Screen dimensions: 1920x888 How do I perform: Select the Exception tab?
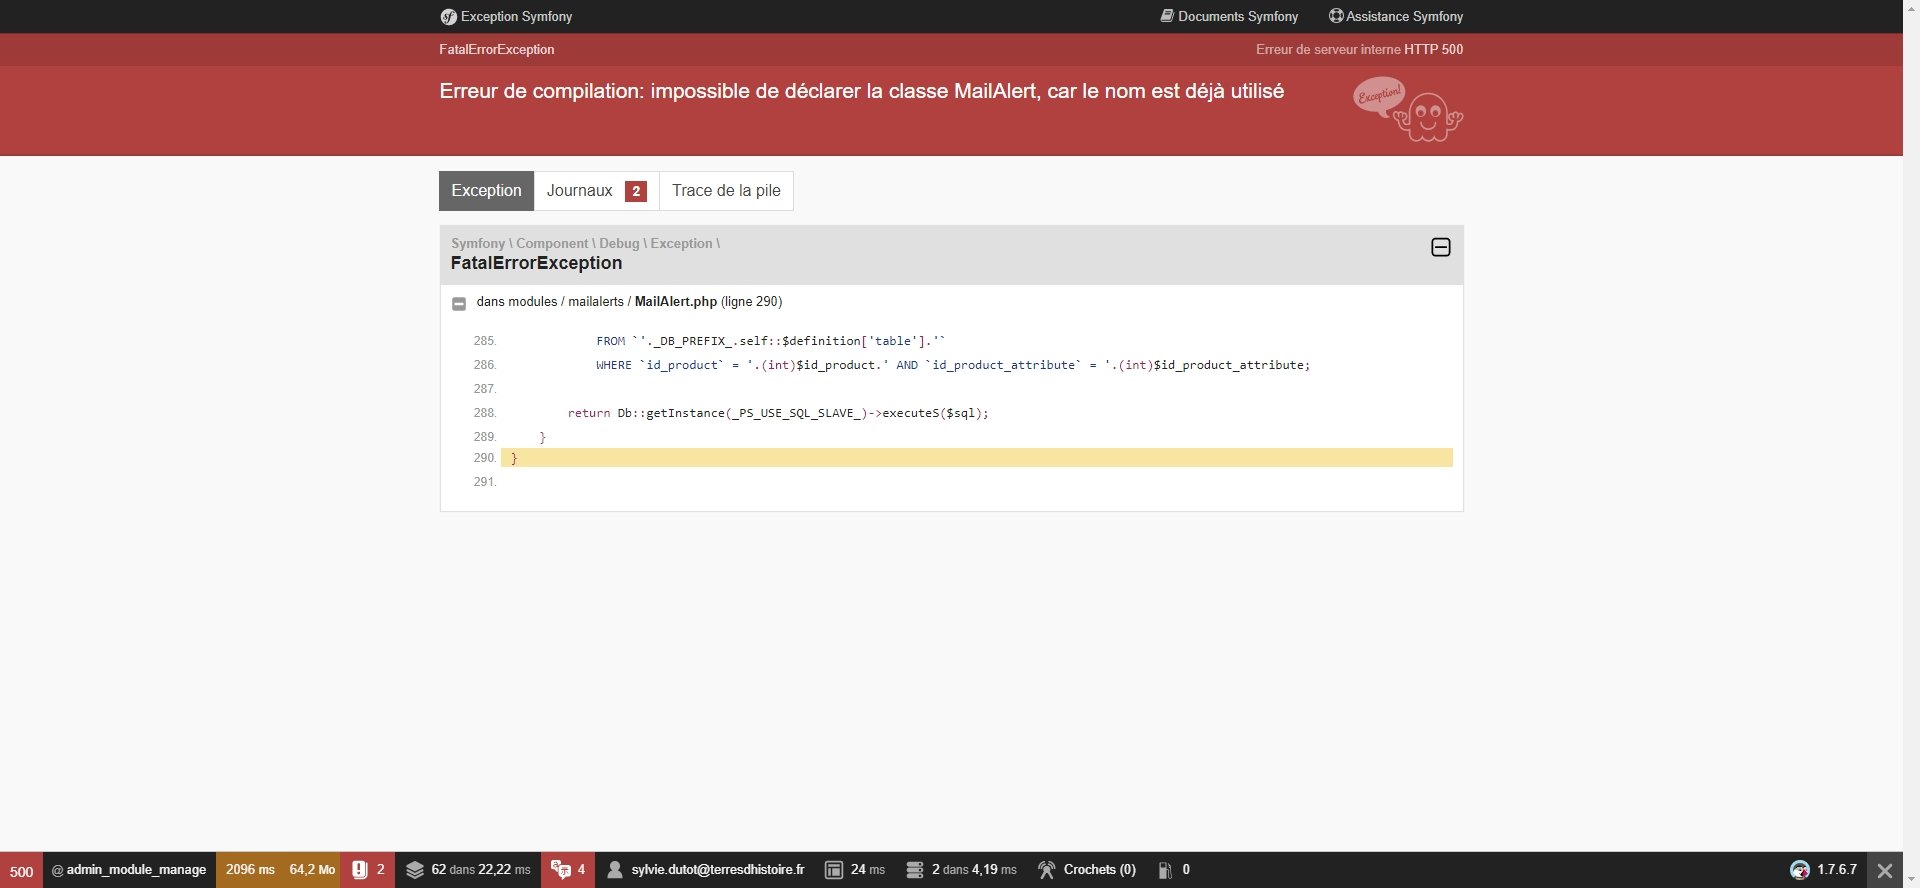486,191
